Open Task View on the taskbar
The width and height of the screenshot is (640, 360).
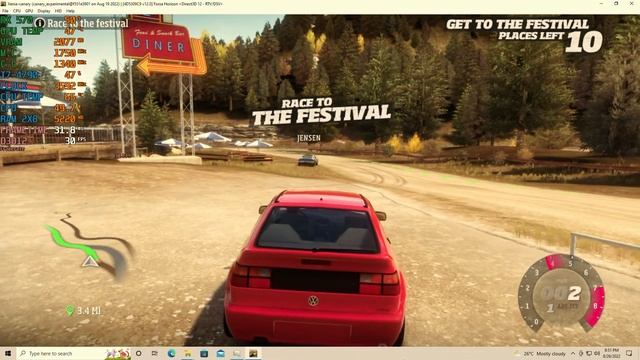point(155,353)
